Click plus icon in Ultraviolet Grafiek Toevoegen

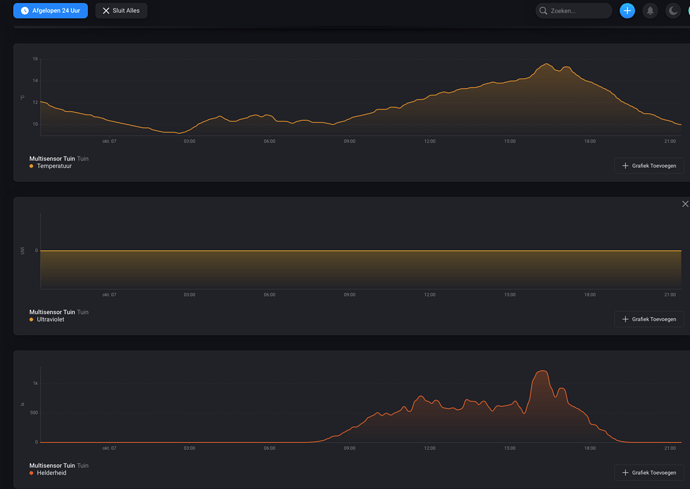pyautogui.click(x=625, y=319)
